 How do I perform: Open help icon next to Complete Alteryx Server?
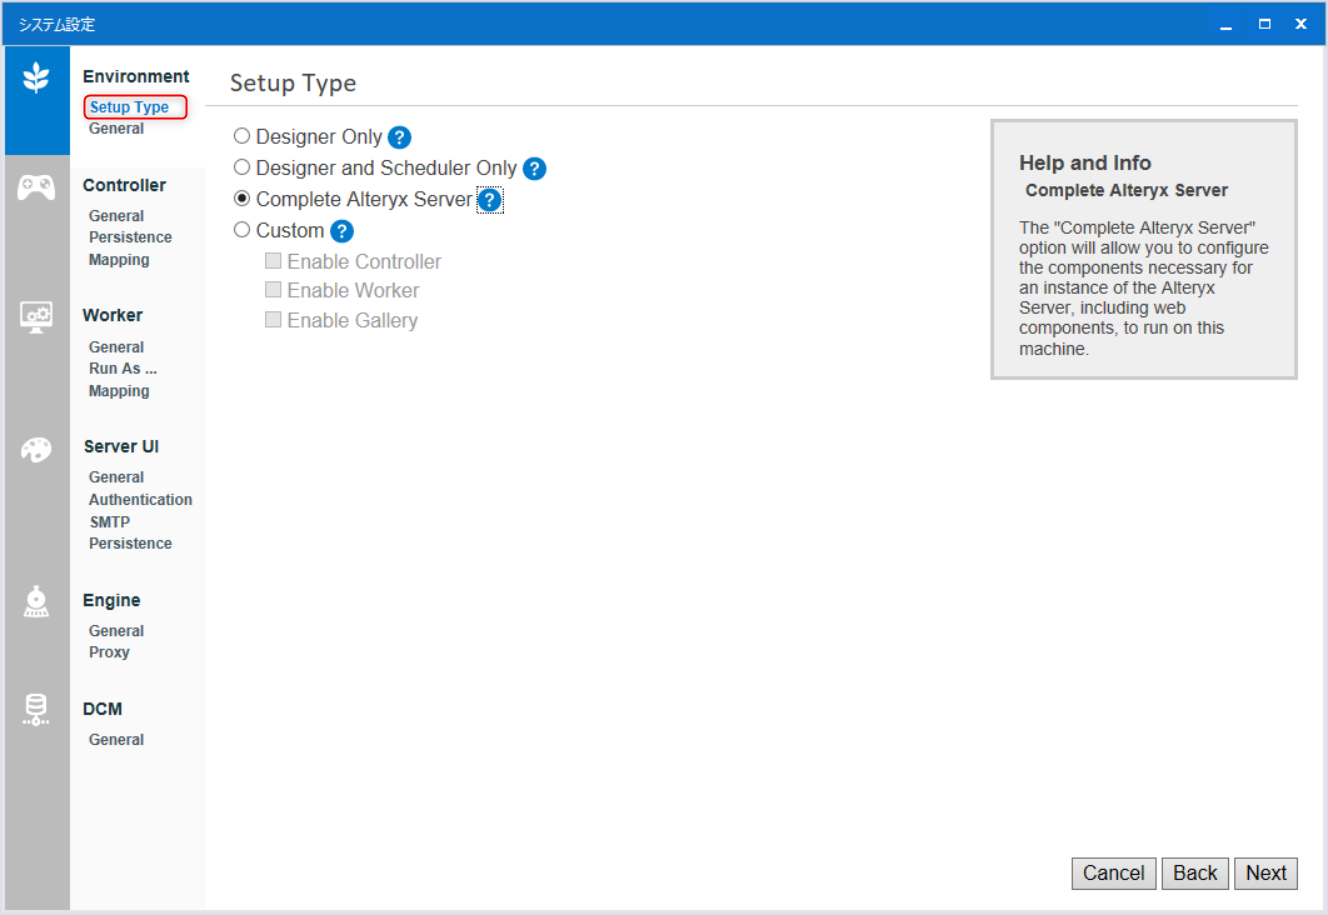[489, 200]
